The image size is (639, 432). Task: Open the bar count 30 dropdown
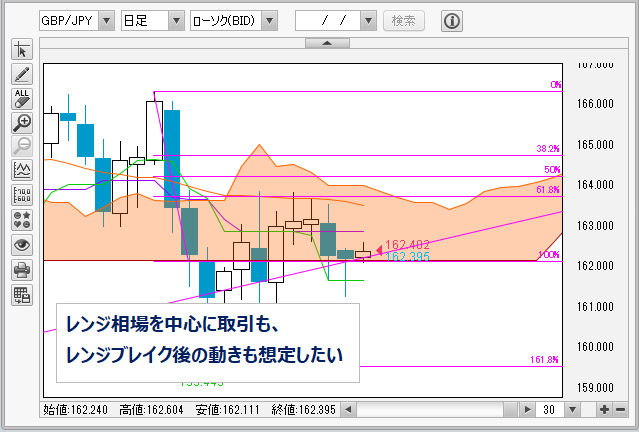572,409
